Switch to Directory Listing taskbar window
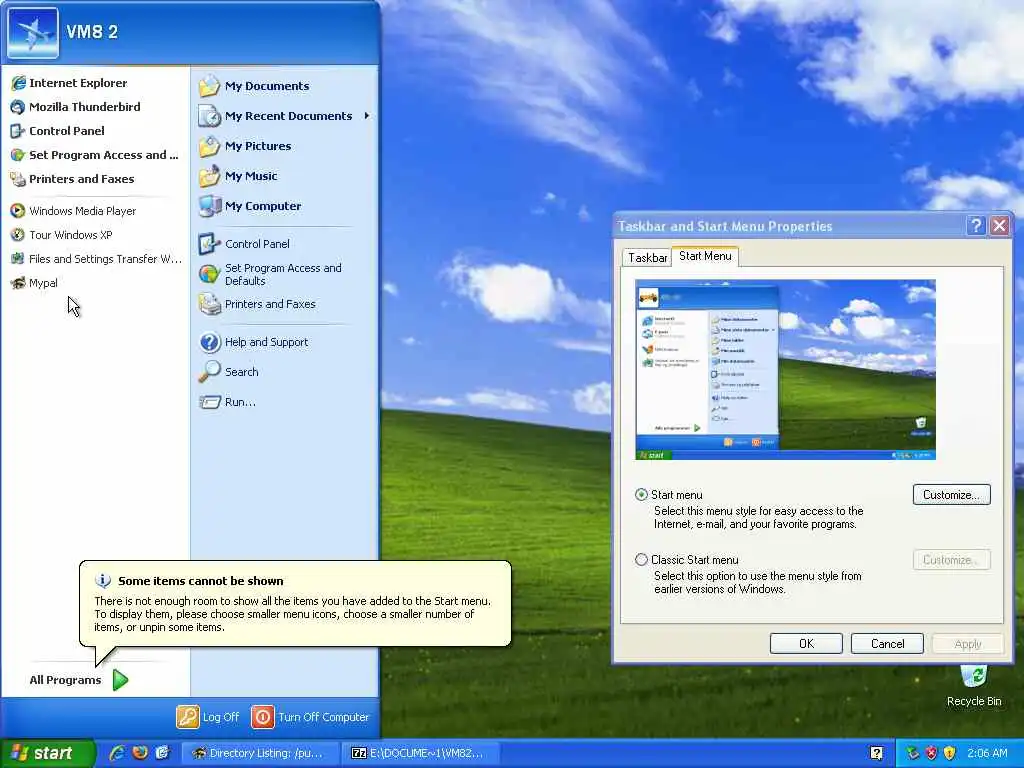This screenshot has height=768, width=1024. pos(259,753)
